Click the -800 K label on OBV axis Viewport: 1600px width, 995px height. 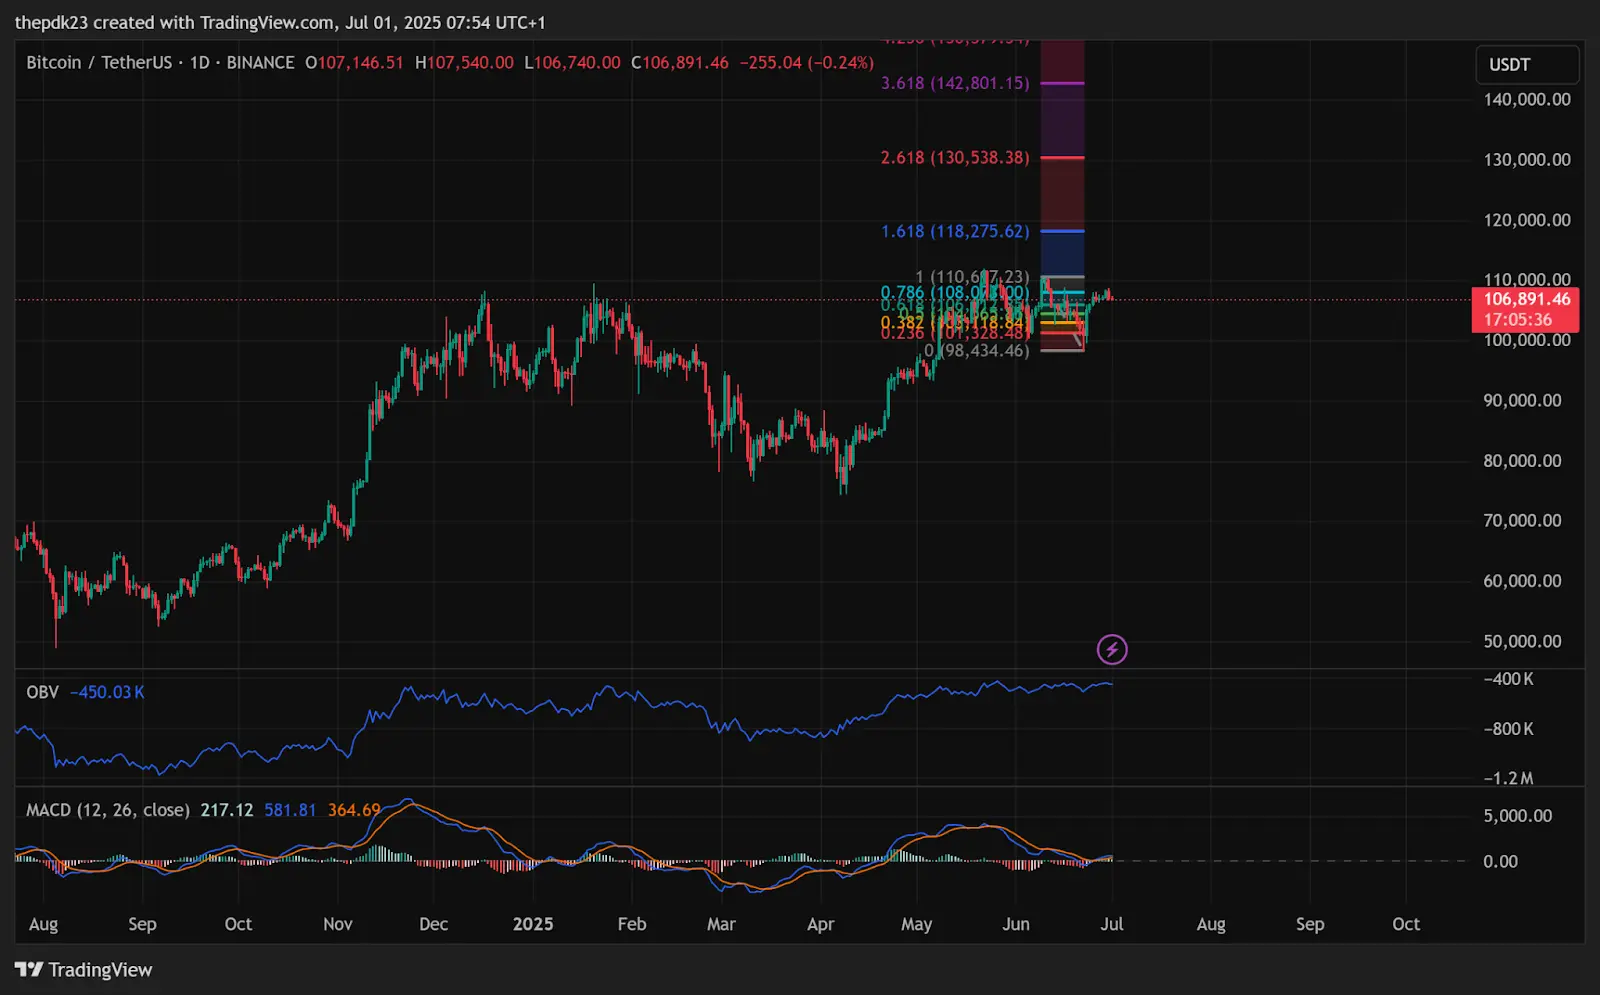(1508, 729)
